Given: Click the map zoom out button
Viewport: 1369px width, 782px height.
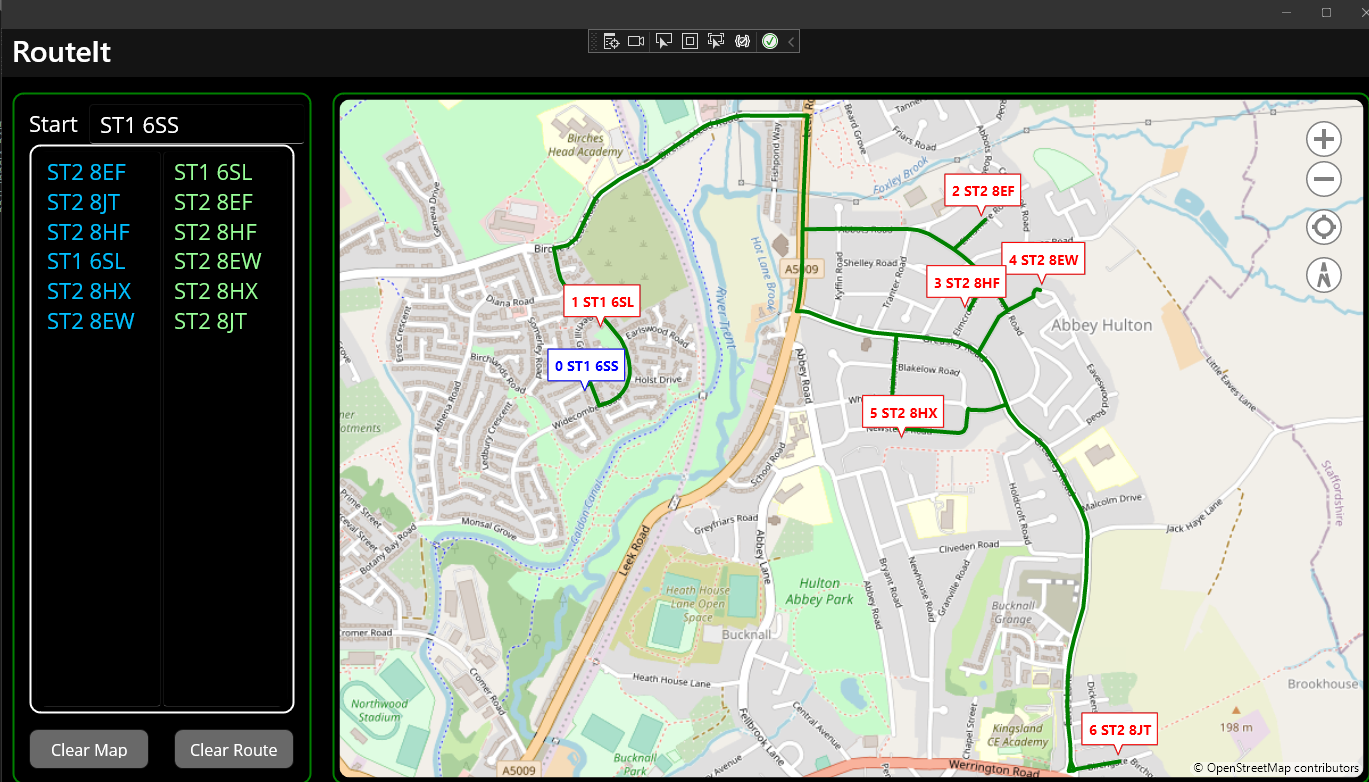Looking at the screenshot, I should pos(1323,179).
